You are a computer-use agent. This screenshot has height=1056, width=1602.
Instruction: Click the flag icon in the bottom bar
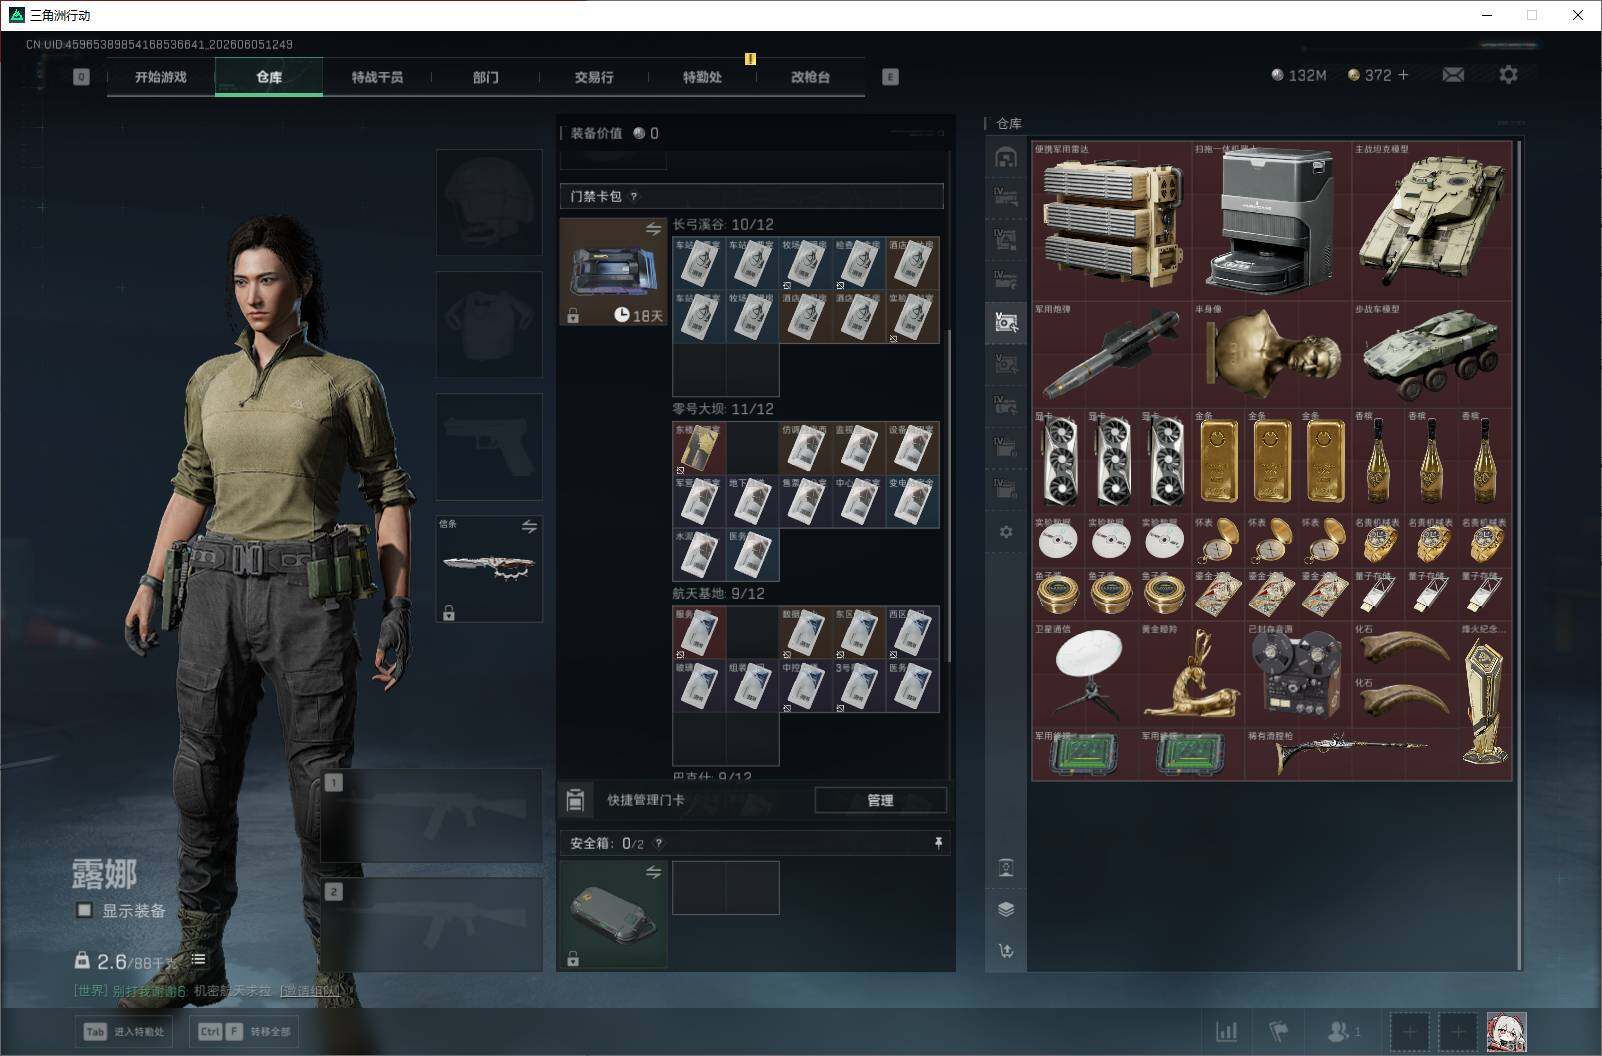[1279, 1031]
